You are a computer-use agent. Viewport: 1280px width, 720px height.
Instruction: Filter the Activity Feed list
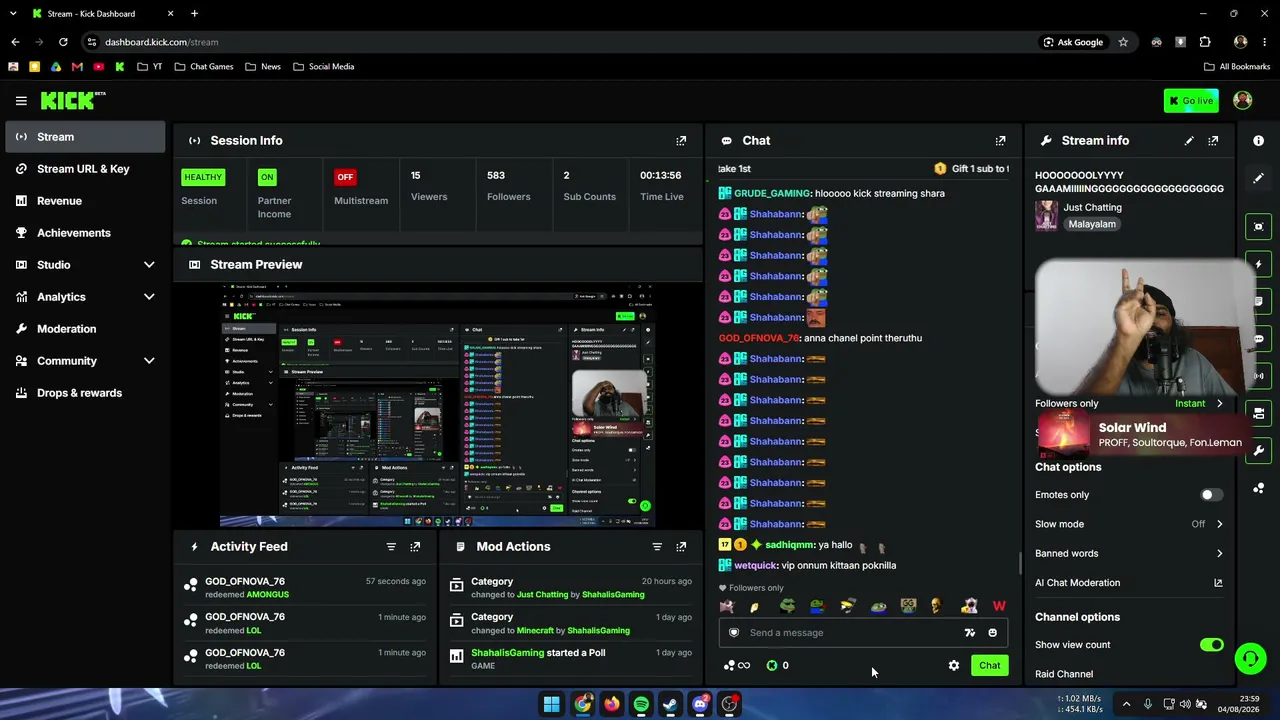click(x=391, y=547)
